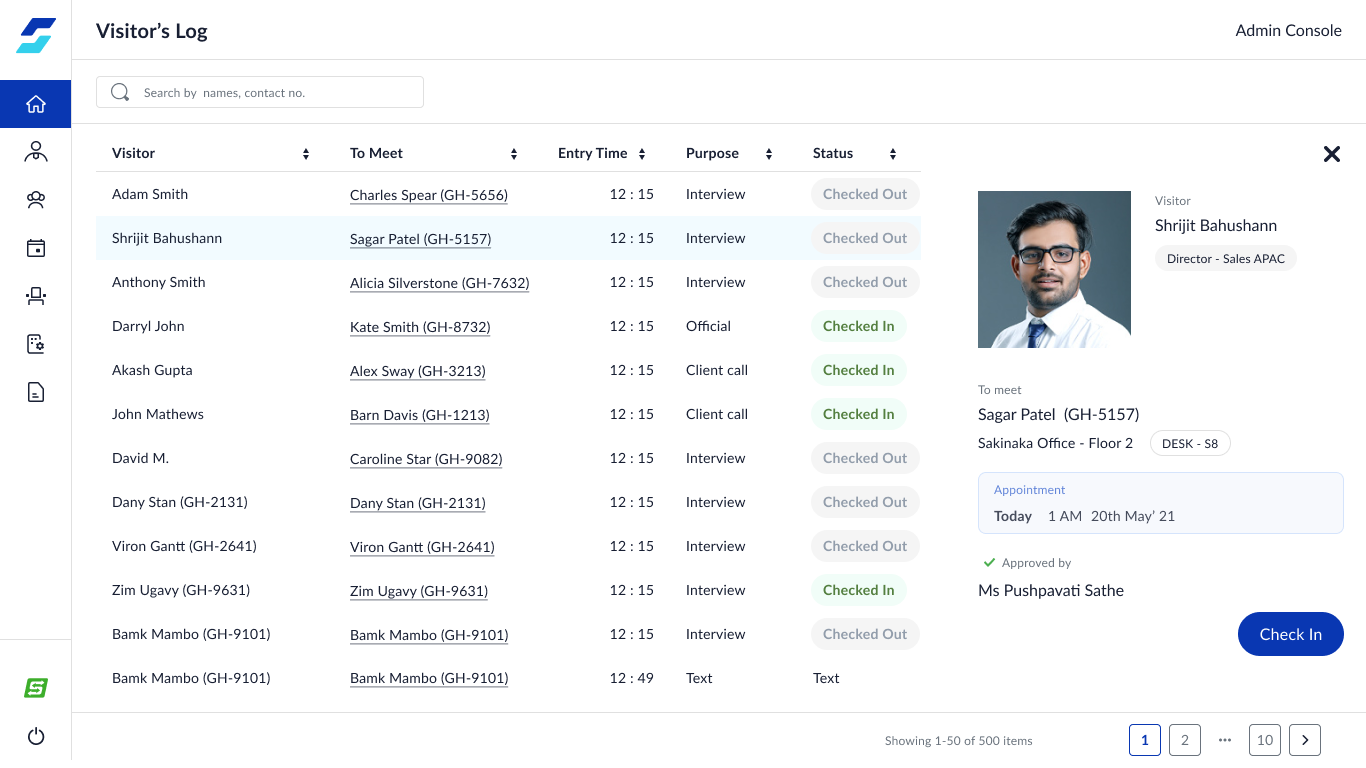Go to page 1
1366x768 pixels.
(1145, 740)
